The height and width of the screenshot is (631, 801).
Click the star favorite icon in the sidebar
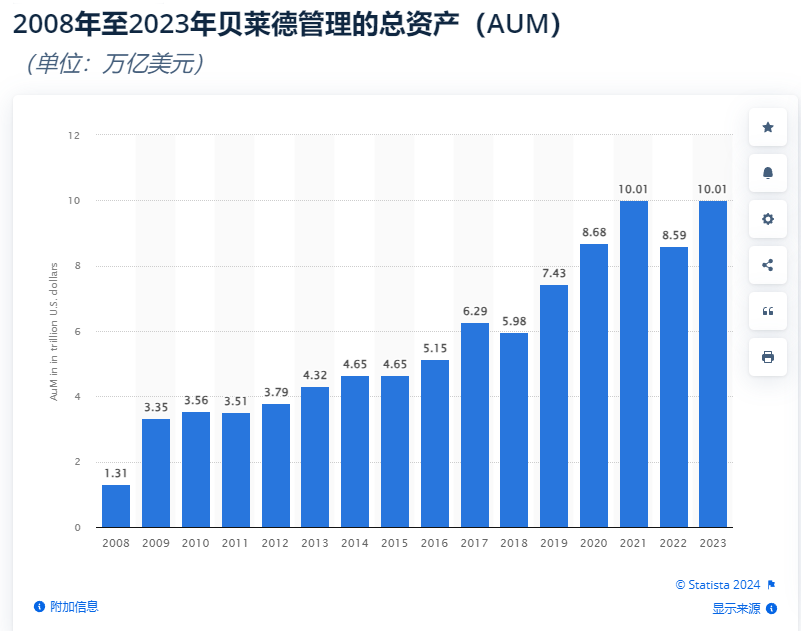(767, 128)
